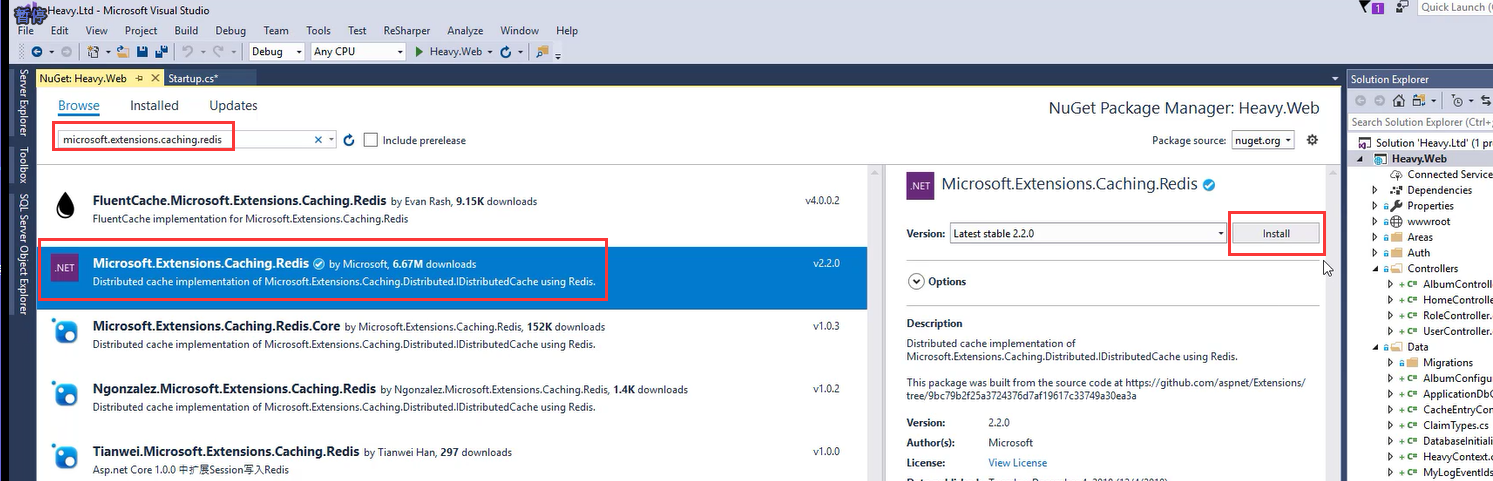Expand the wwwroot tree node
Screen dimensions: 1493x481
click(x=1375, y=221)
